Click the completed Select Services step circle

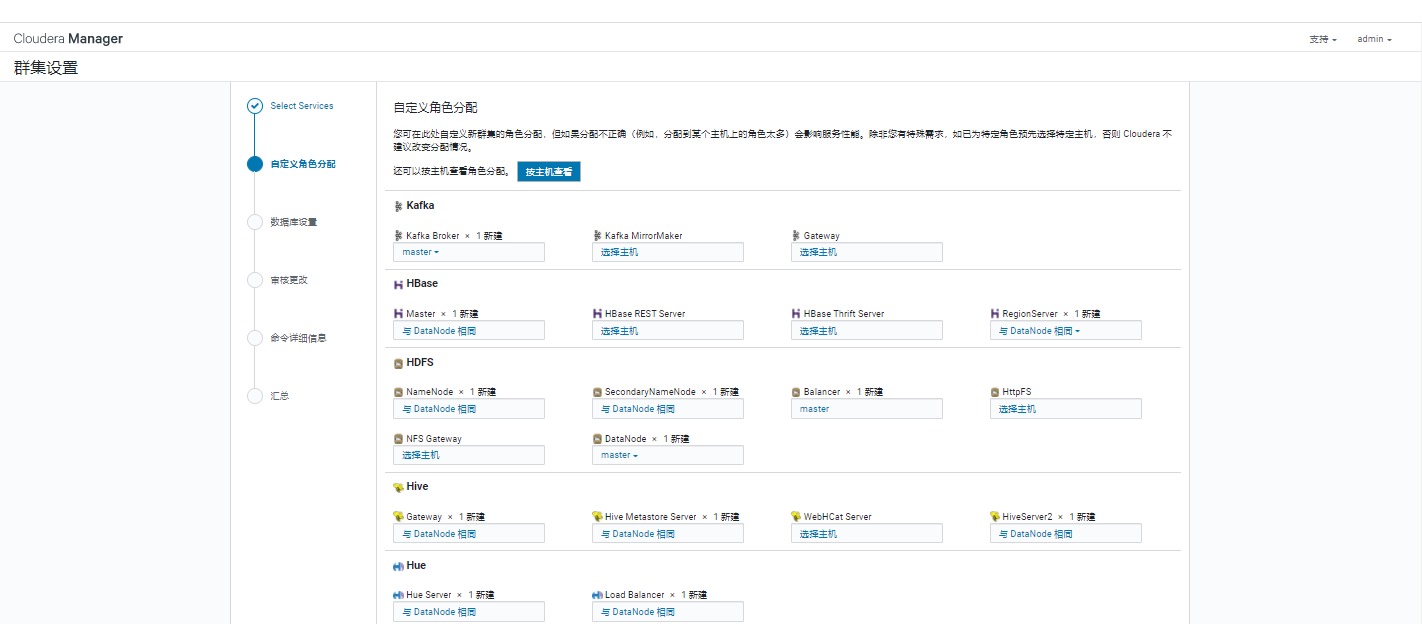point(255,106)
